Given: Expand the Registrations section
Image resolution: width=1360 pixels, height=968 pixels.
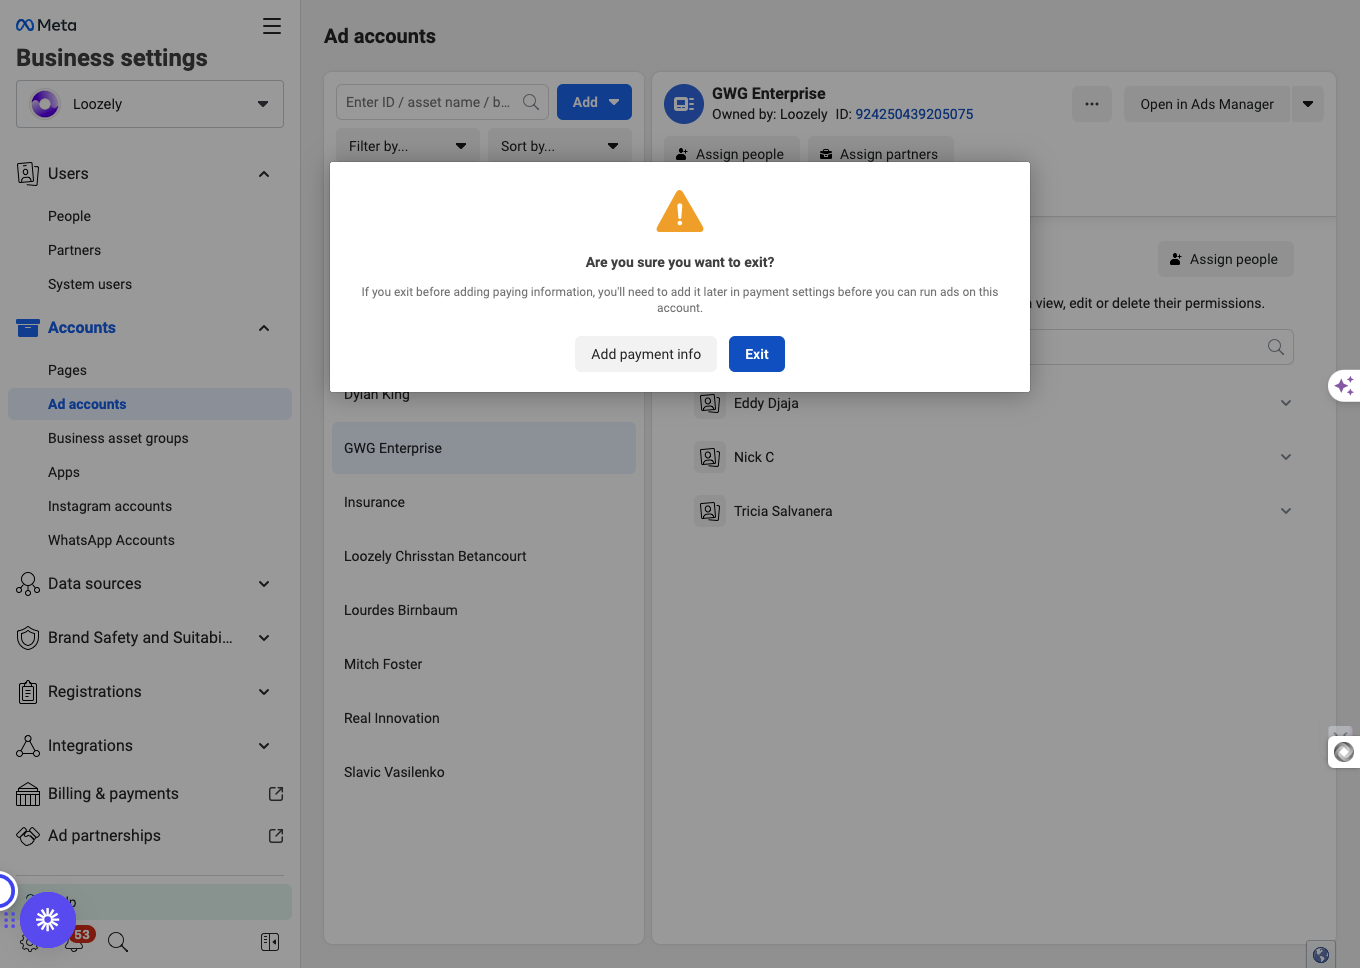Looking at the screenshot, I should [264, 692].
